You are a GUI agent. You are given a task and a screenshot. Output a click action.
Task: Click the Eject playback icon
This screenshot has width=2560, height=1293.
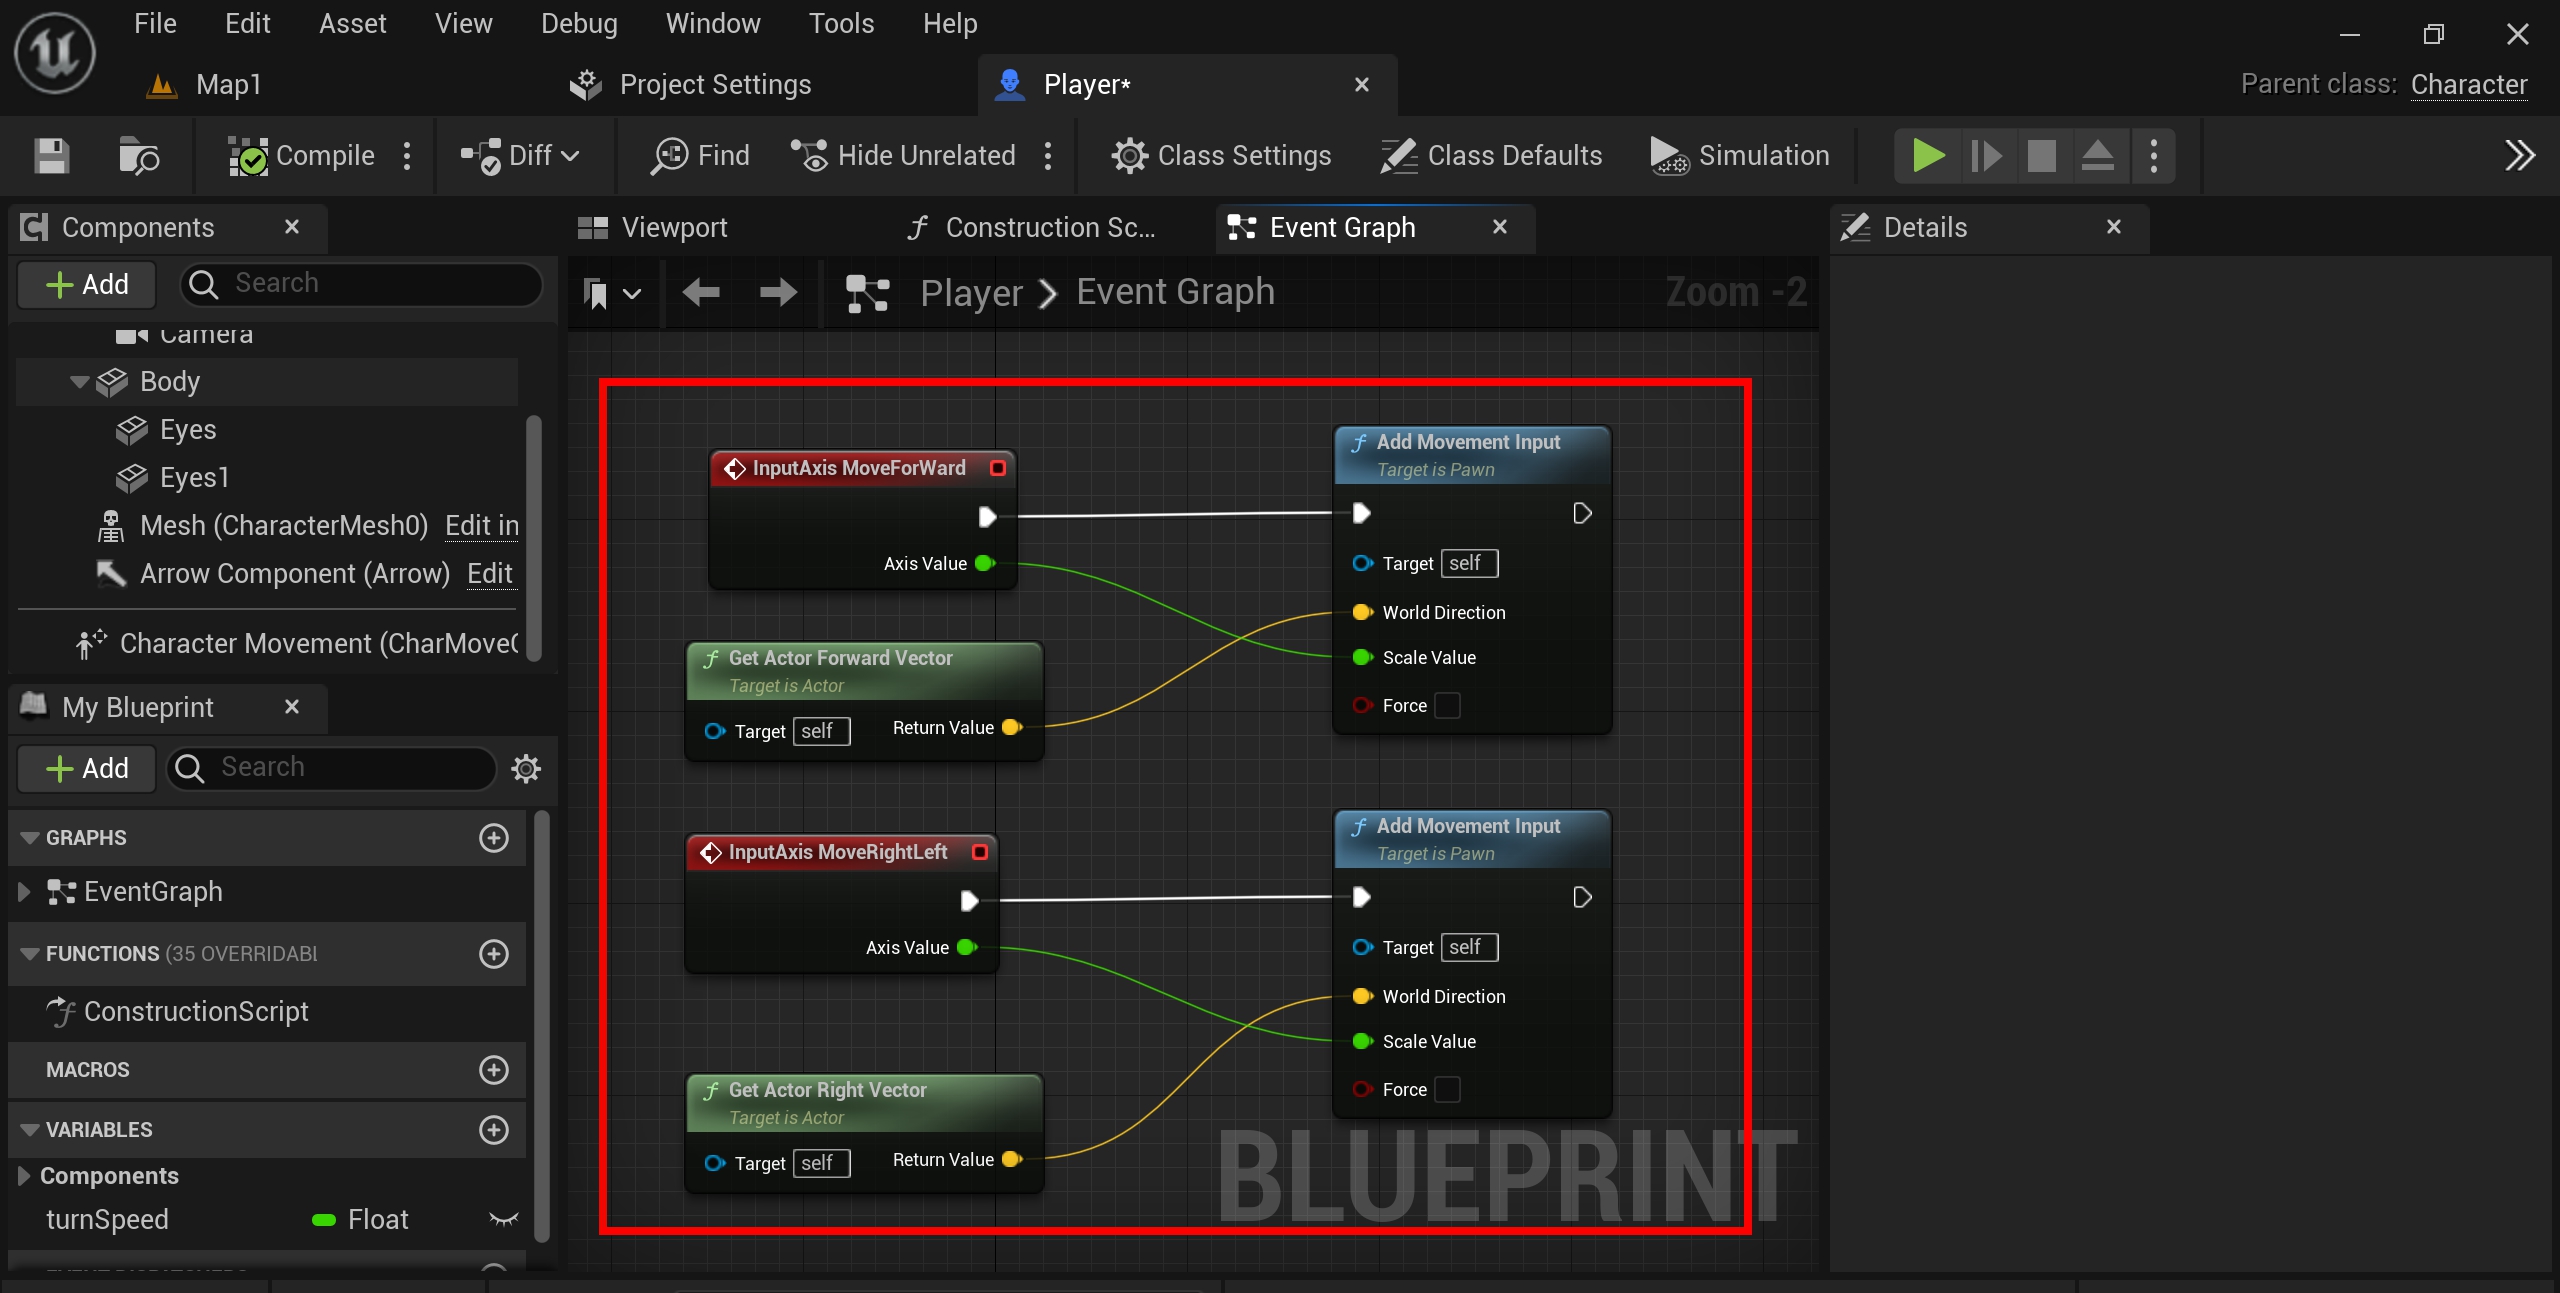click(x=2097, y=156)
